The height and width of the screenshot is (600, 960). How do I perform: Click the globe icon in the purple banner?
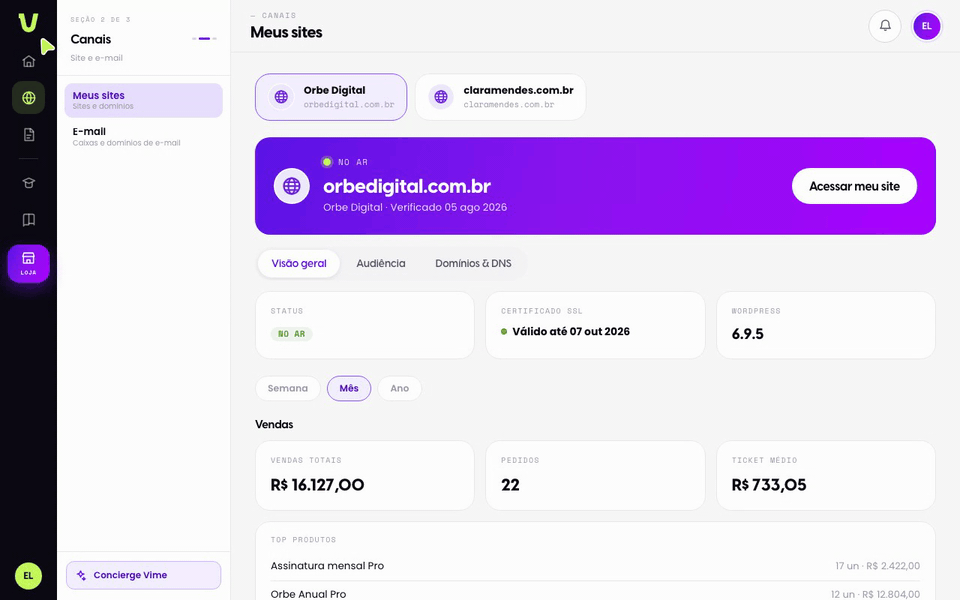click(x=291, y=186)
